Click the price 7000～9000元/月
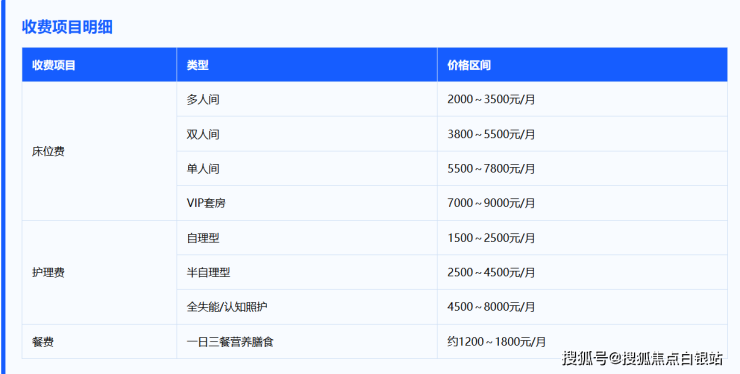 pyautogui.click(x=491, y=203)
